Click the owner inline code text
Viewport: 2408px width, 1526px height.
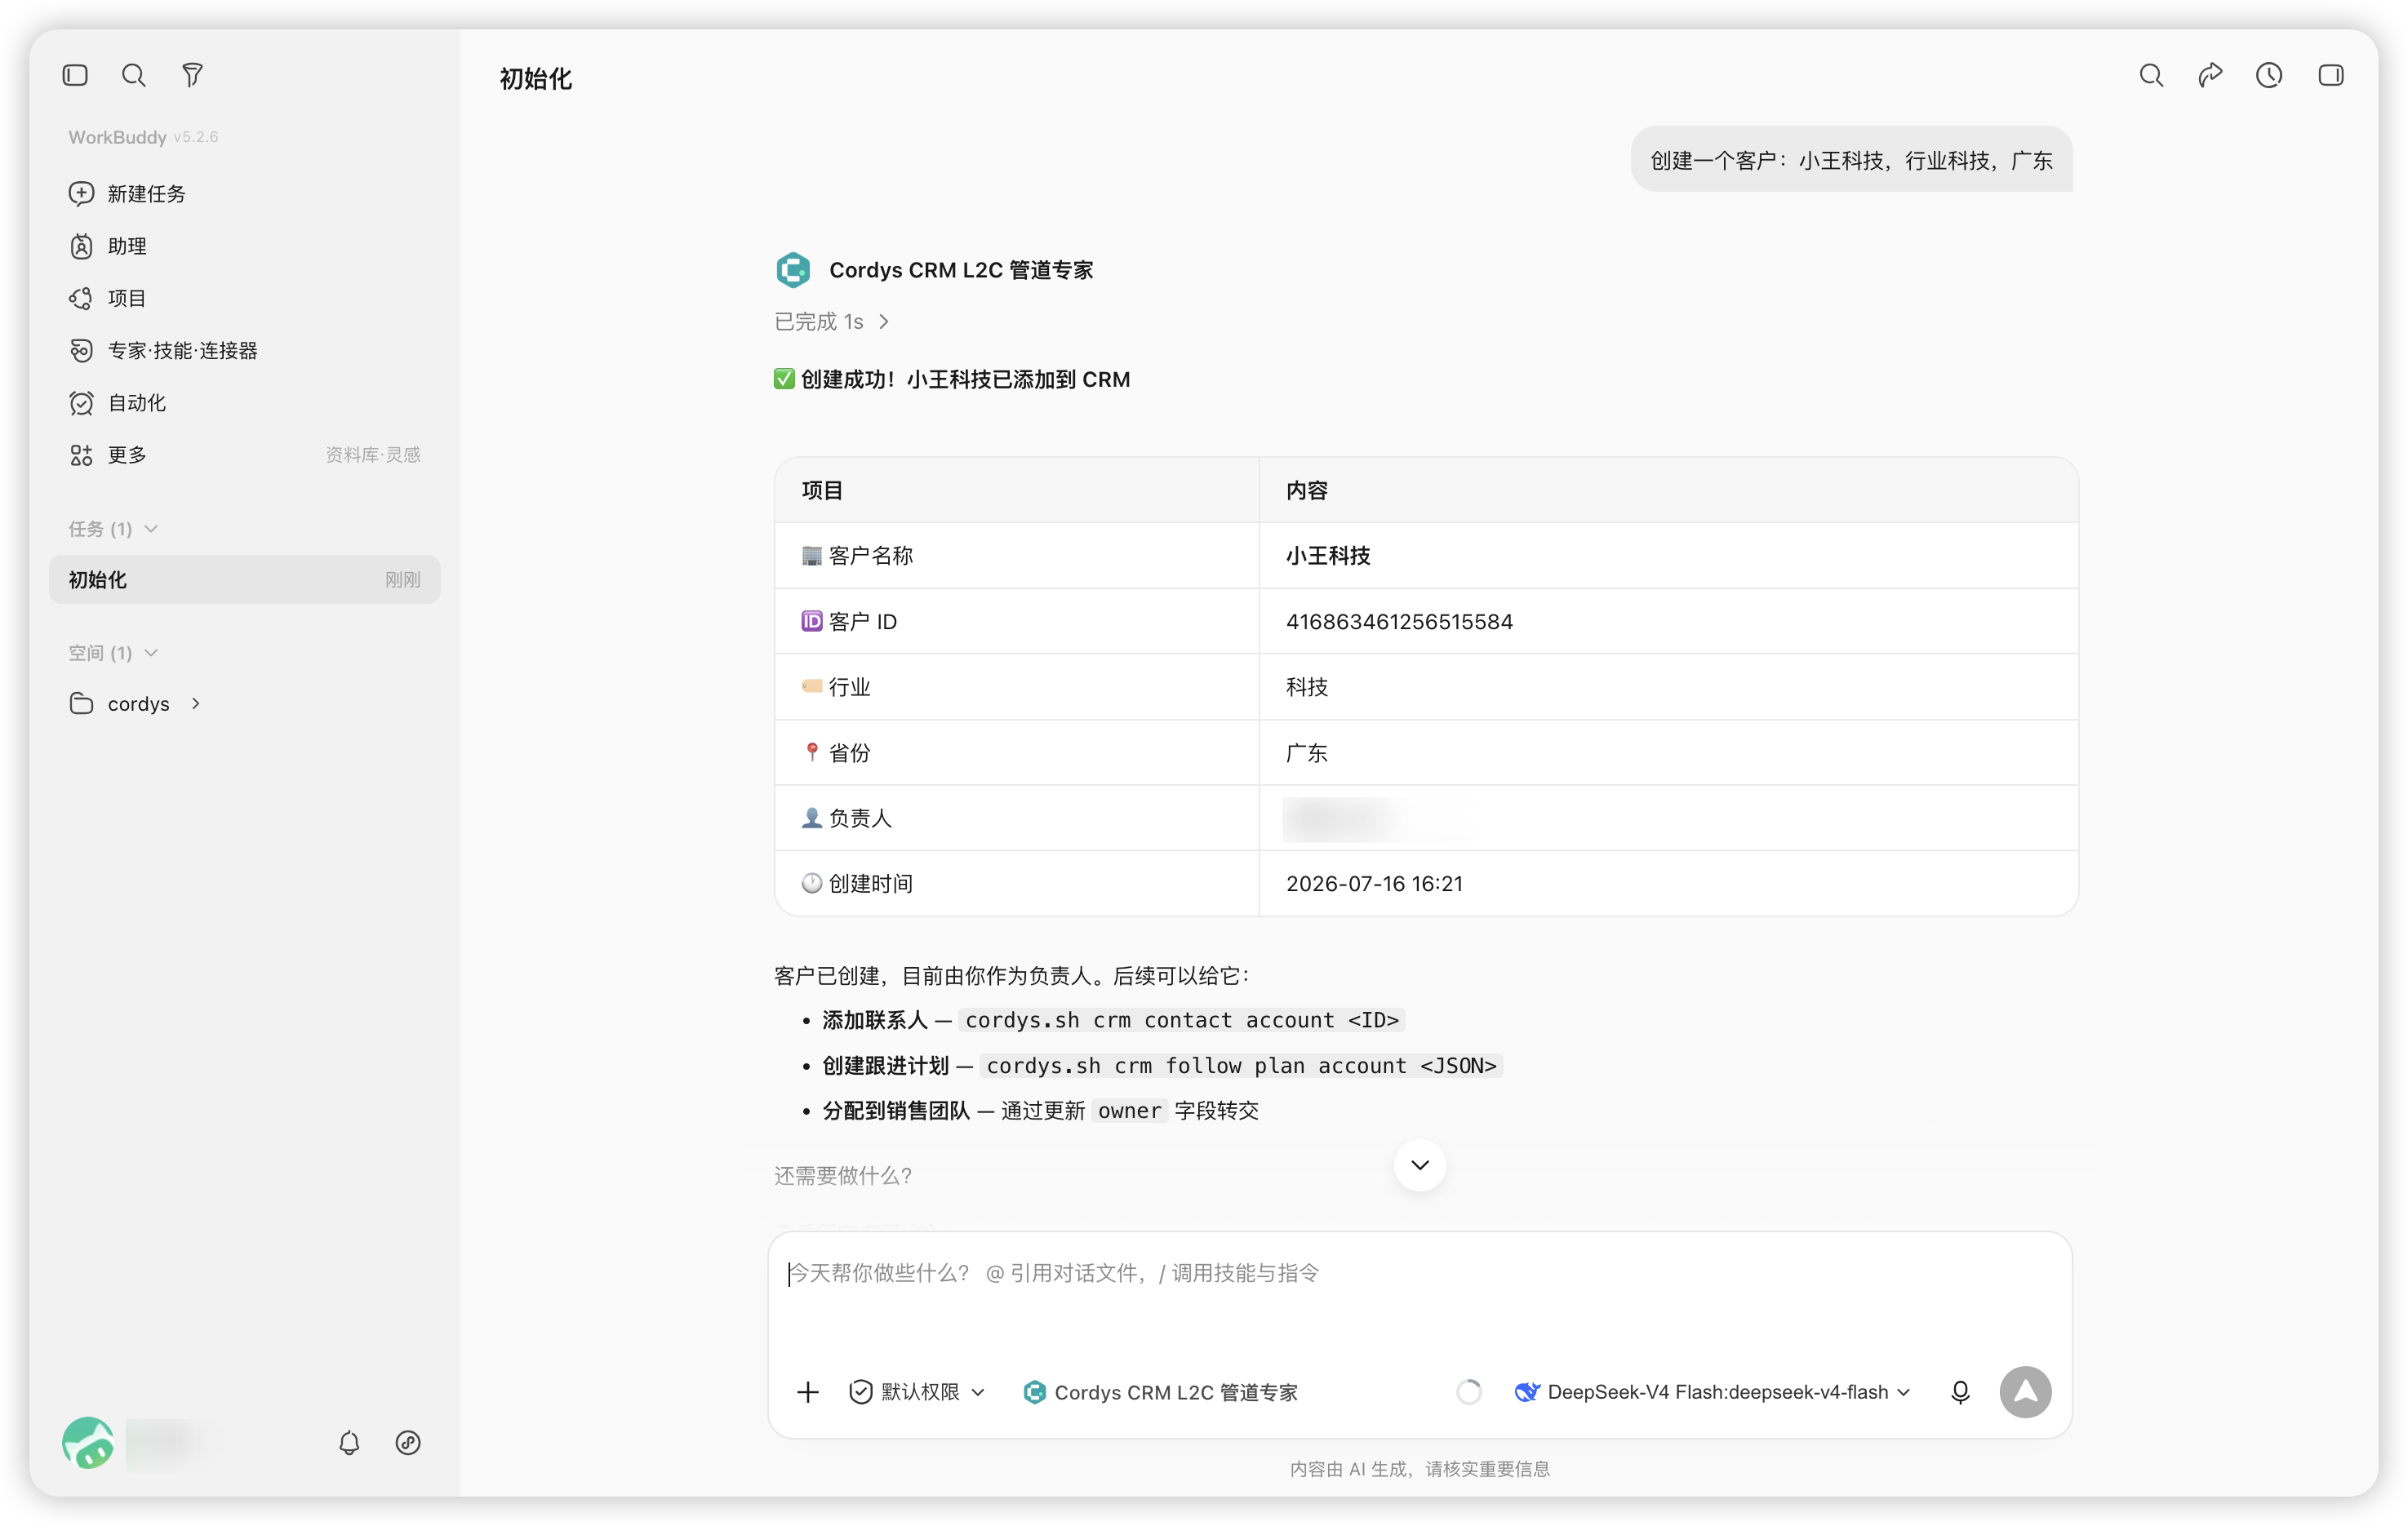tap(1129, 1111)
